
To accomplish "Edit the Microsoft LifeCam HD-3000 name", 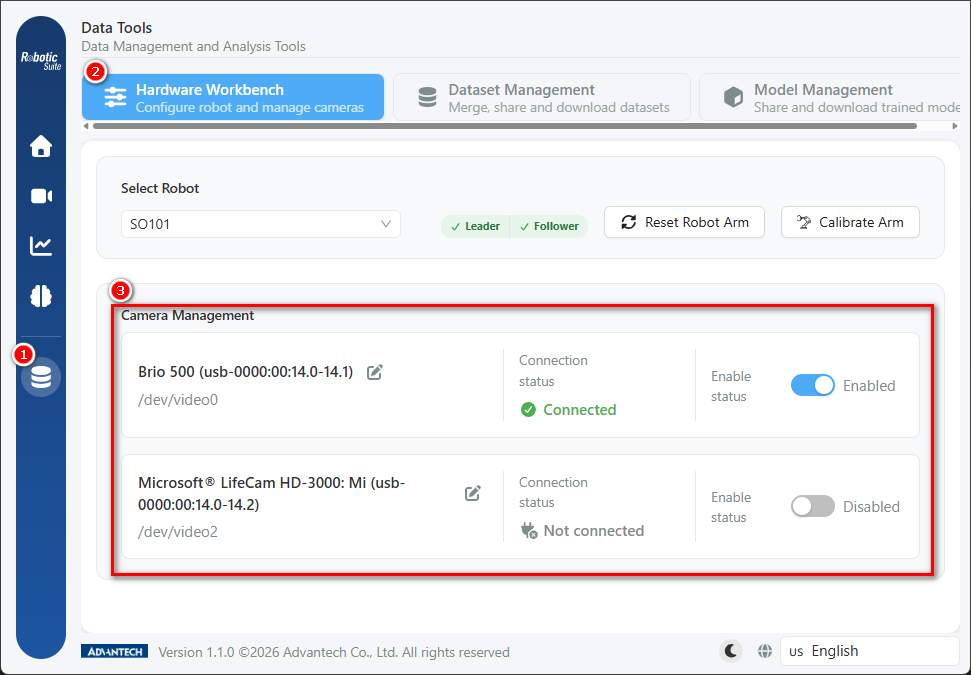I will point(472,494).
